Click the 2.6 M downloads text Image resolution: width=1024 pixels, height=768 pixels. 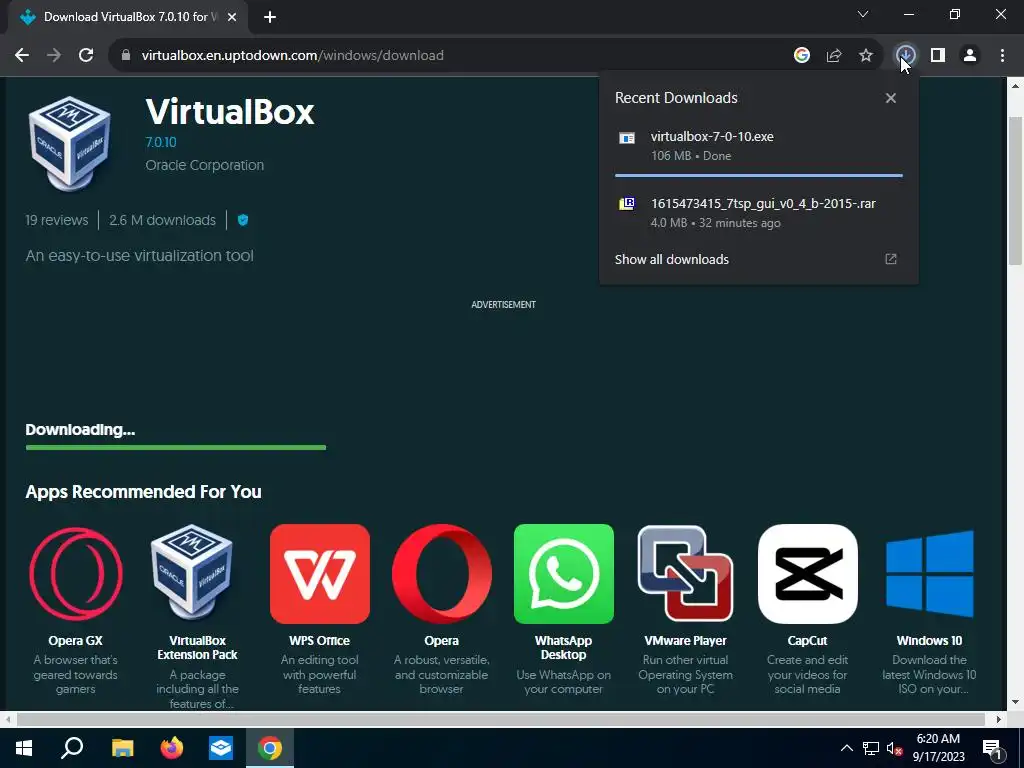[x=162, y=220]
